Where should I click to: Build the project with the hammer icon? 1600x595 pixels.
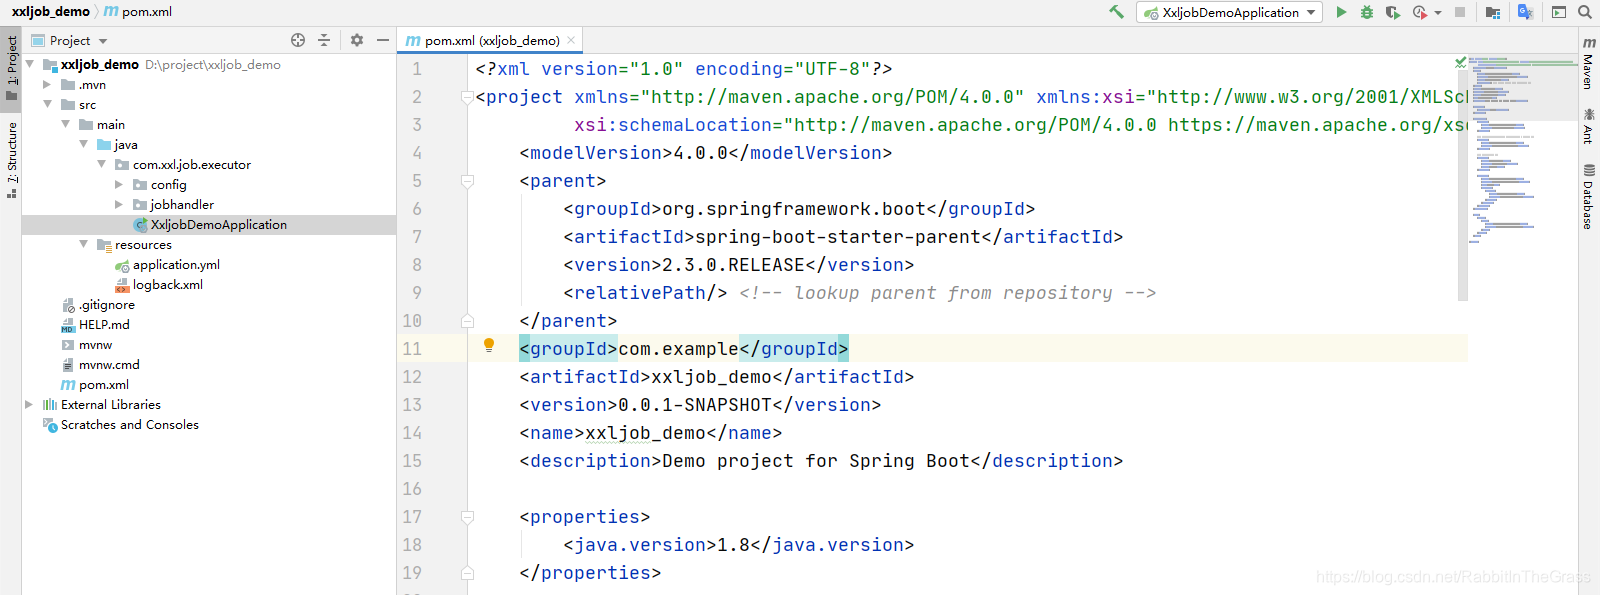[1116, 12]
